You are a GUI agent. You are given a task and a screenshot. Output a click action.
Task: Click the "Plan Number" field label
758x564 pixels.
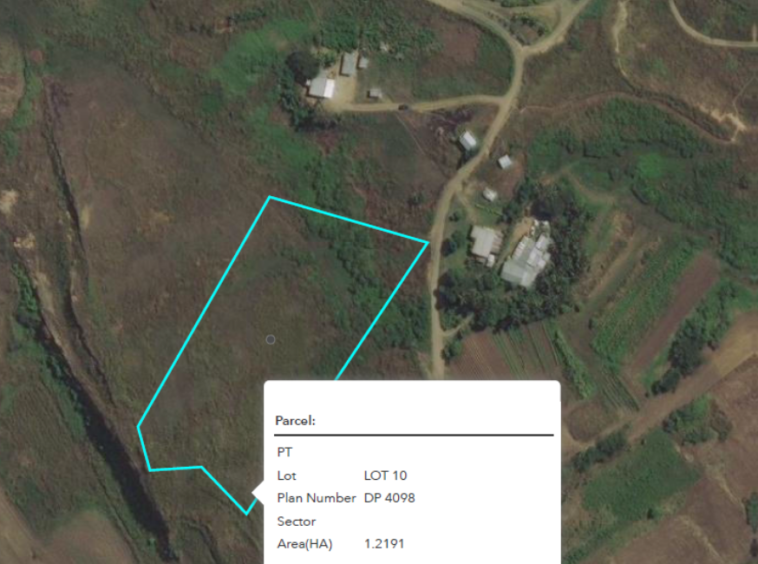point(316,498)
